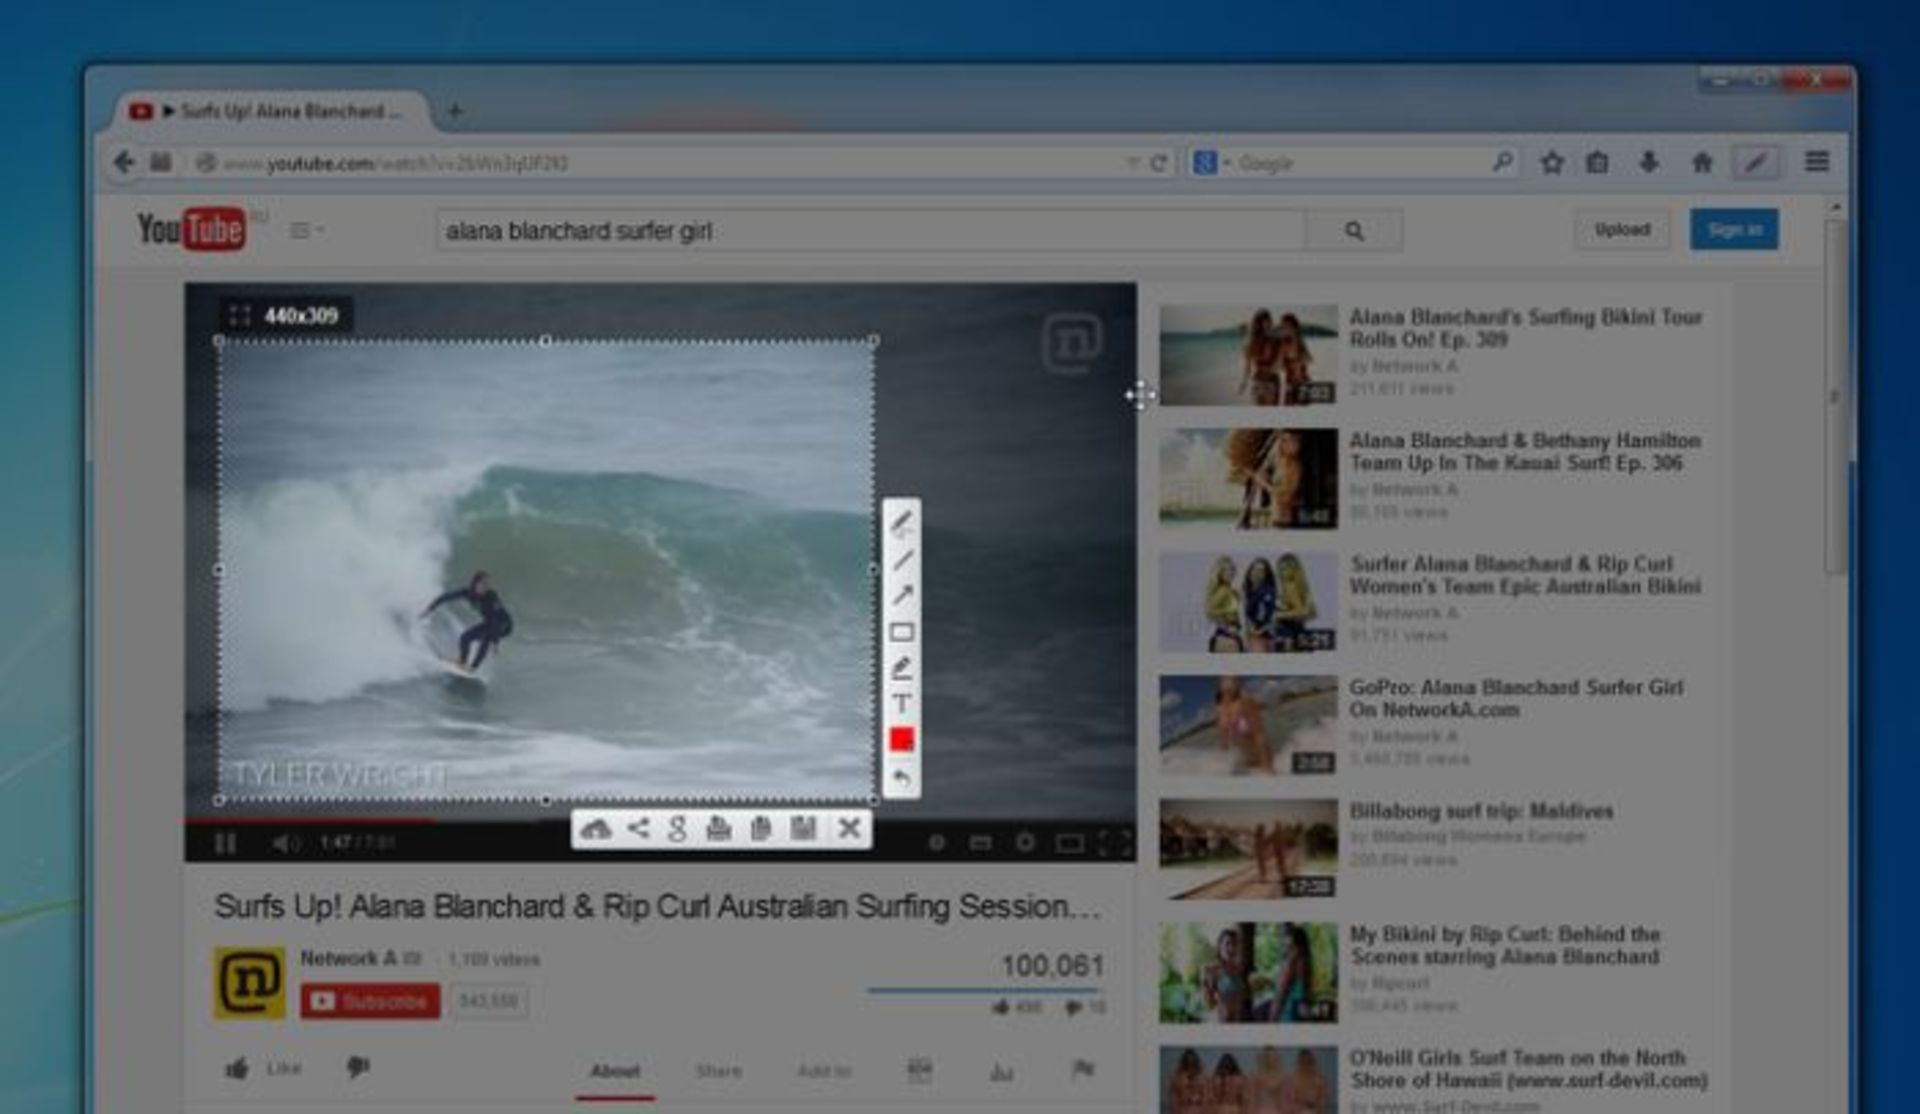Image resolution: width=1920 pixels, height=1114 pixels.
Task: Expand the YouTube guide menu dropdown
Action: click(306, 230)
